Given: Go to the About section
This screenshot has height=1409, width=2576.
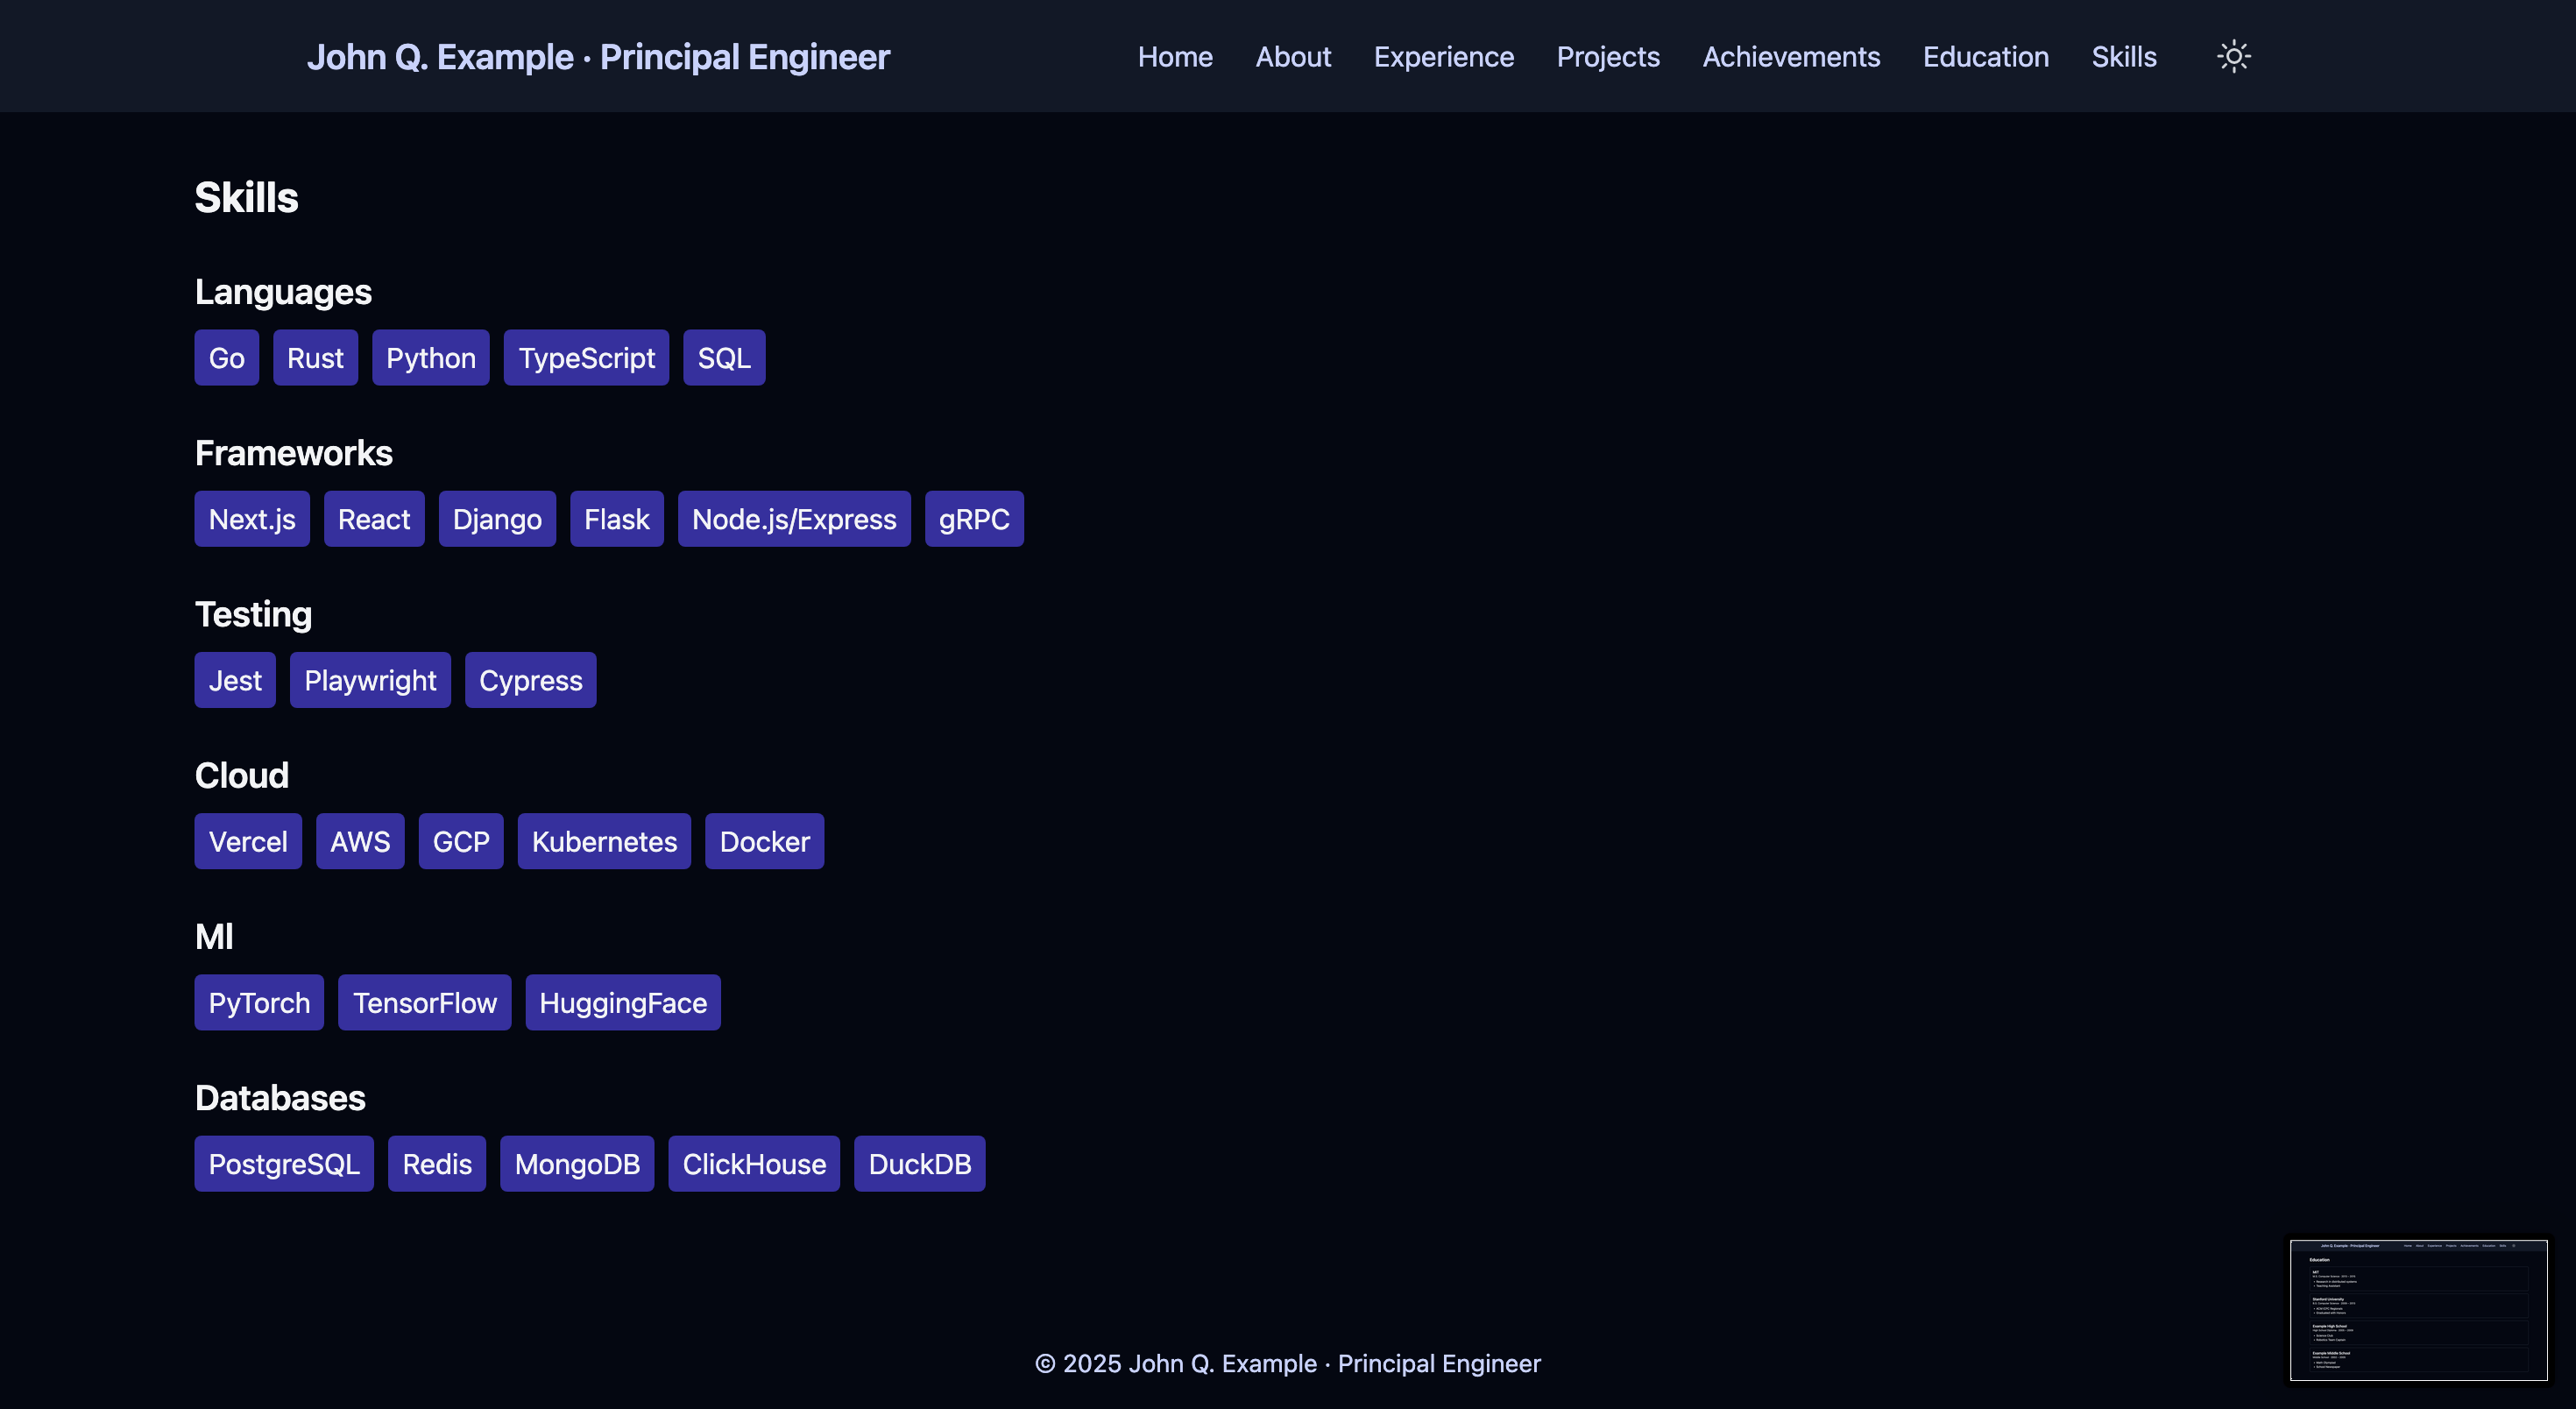Looking at the screenshot, I should click(x=1293, y=57).
